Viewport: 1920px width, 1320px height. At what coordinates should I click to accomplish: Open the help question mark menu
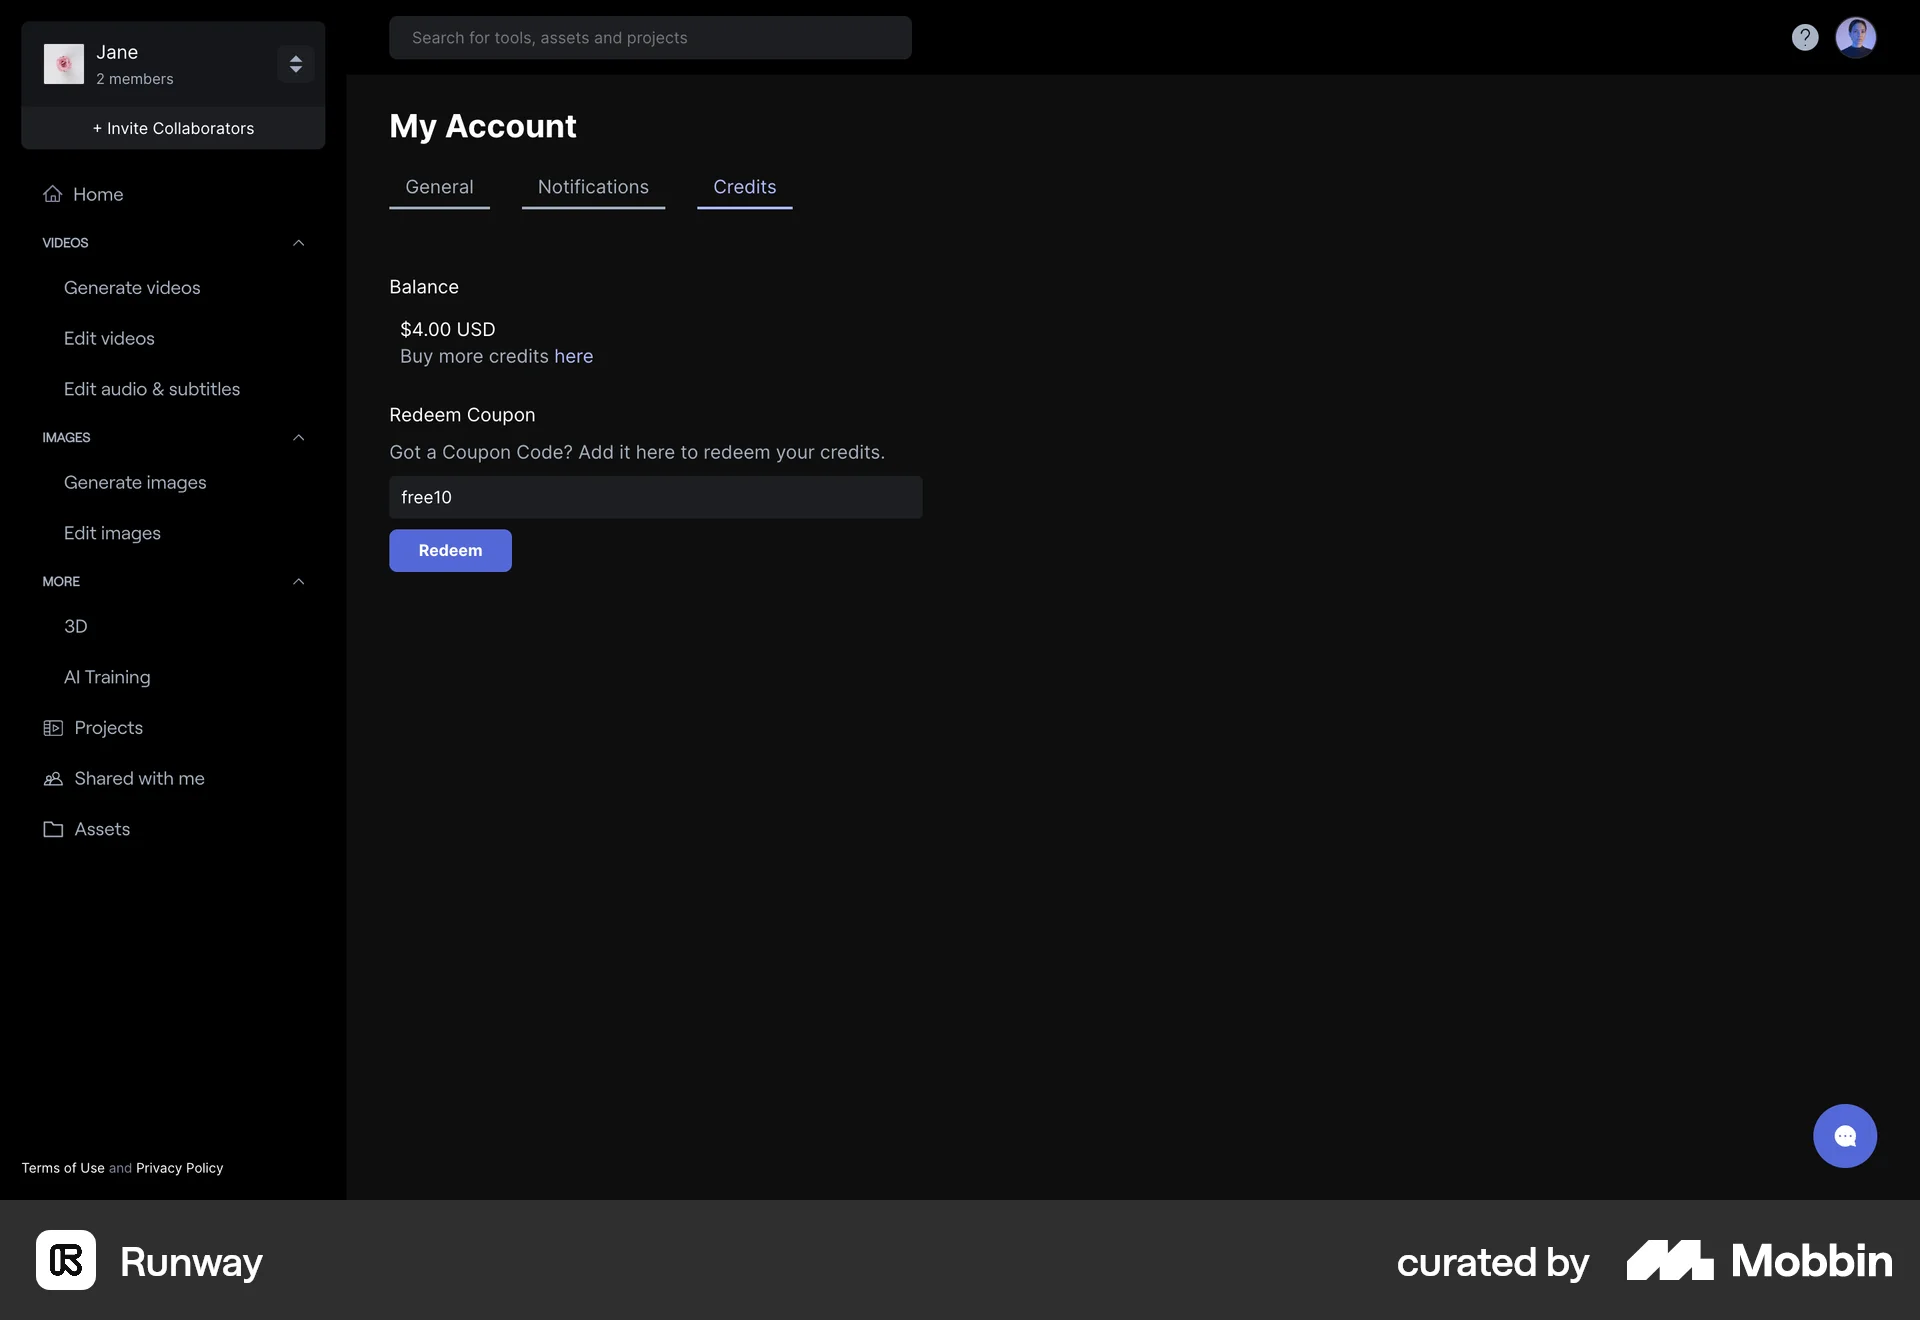coord(1804,37)
